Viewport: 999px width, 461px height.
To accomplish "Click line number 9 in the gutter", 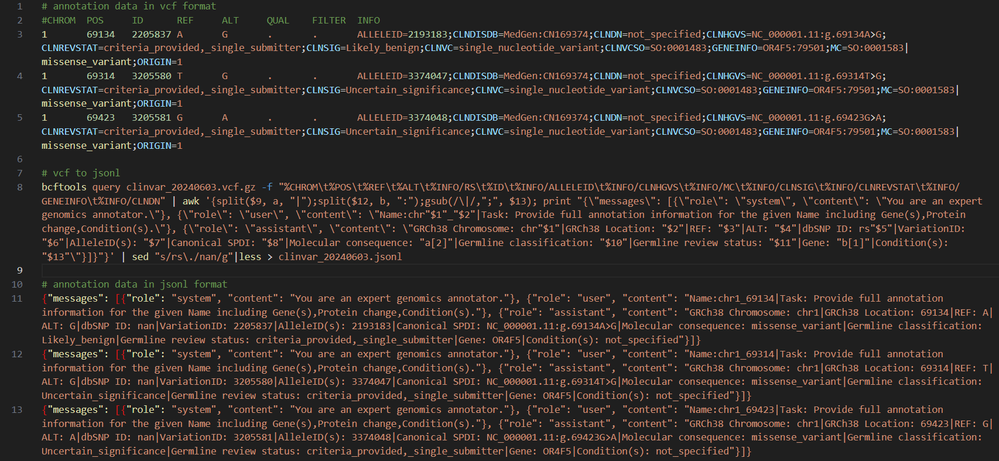I will [x=20, y=270].
